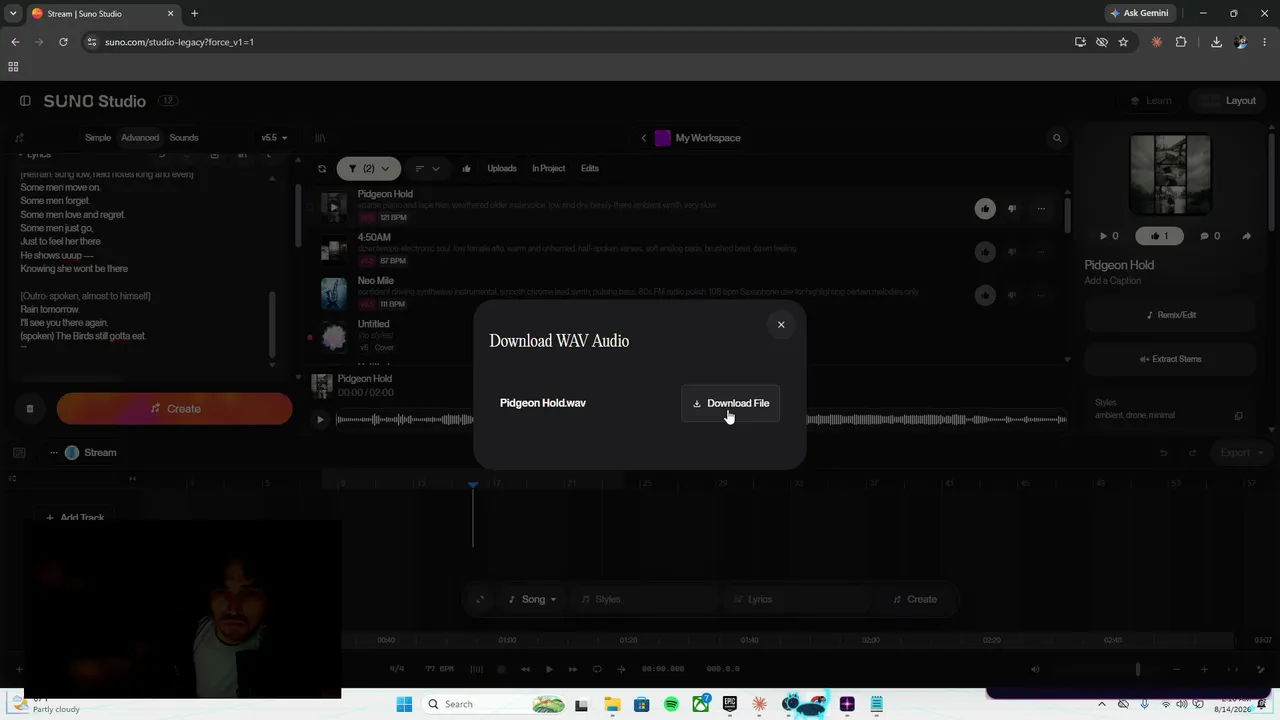The width and height of the screenshot is (1280, 720).
Task: Close the Download WAV Audio dialog
Action: click(x=781, y=324)
